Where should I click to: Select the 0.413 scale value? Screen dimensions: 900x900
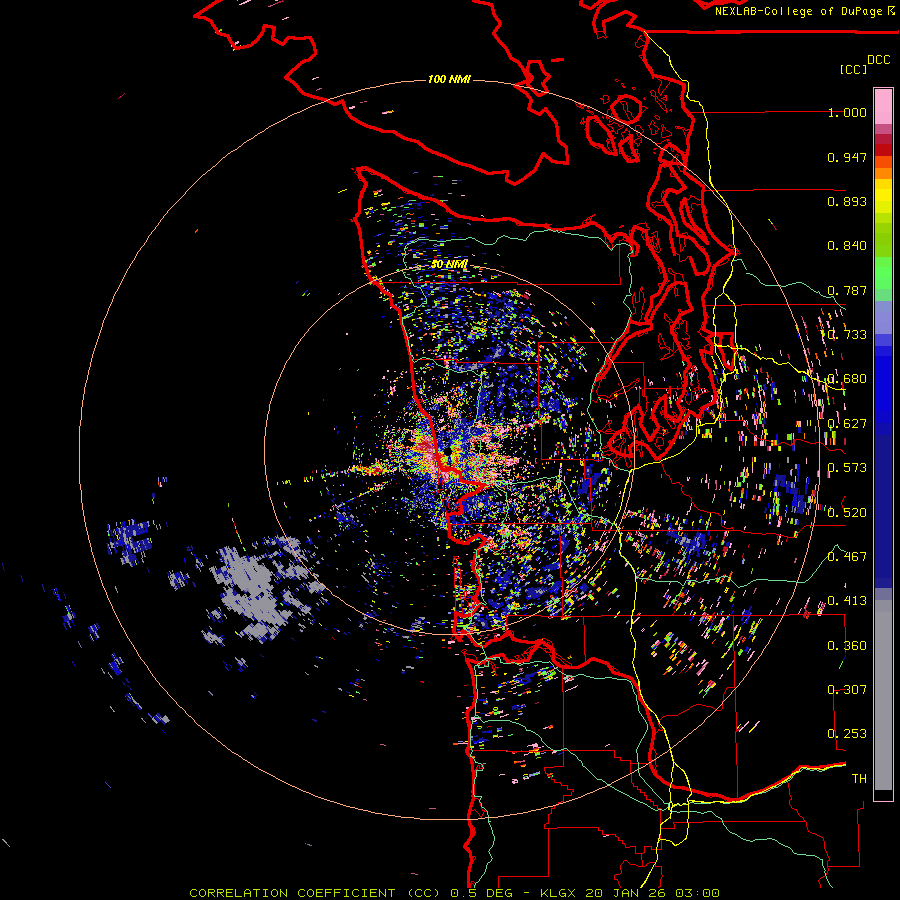click(847, 601)
